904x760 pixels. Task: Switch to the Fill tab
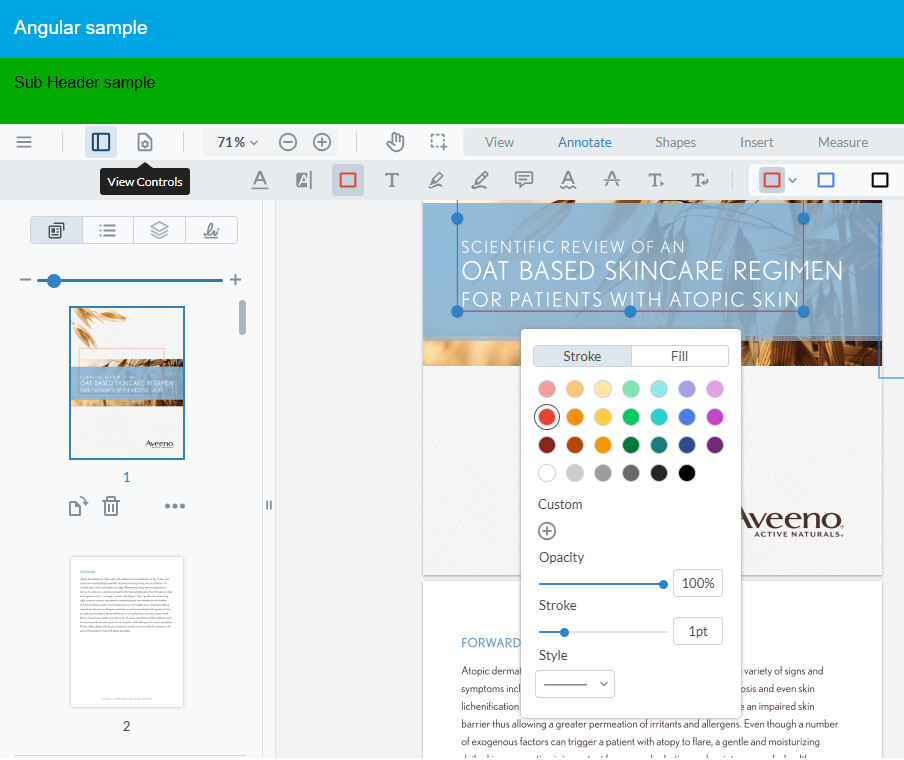(680, 355)
